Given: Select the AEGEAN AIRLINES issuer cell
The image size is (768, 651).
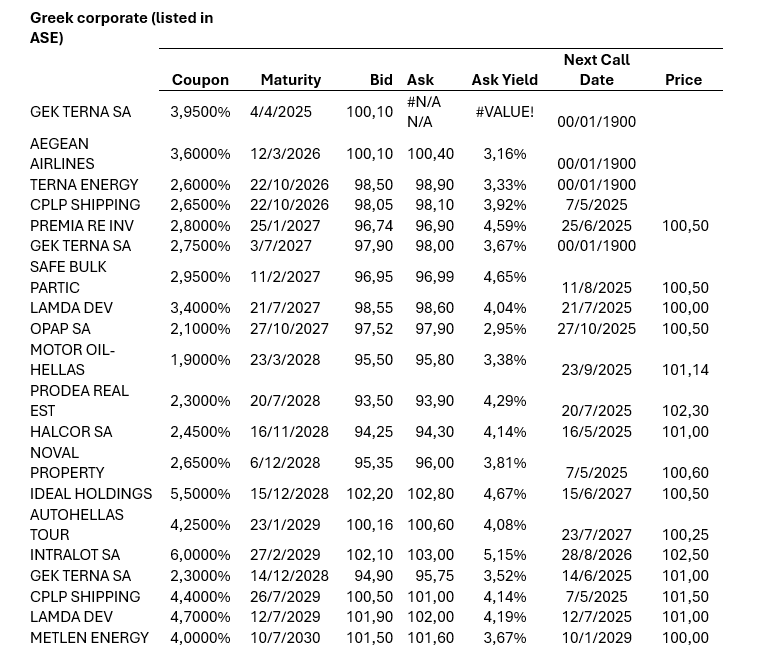Looking at the screenshot, I should coord(62,154).
